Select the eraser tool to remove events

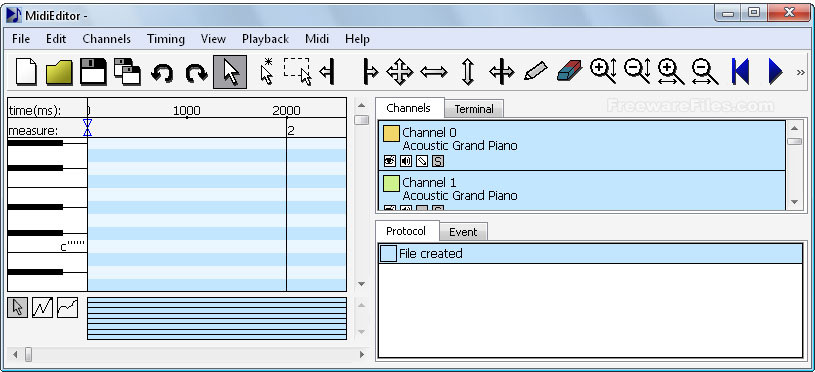click(569, 71)
